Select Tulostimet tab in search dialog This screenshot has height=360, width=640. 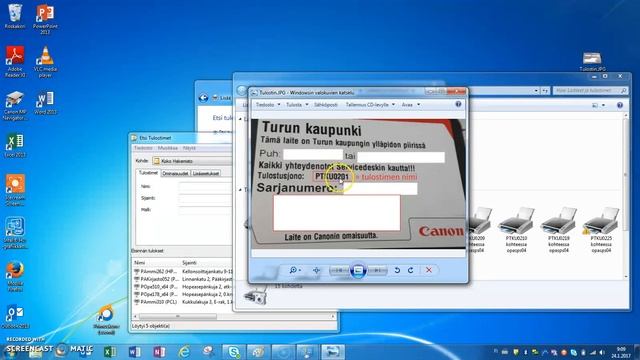click(148, 173)
